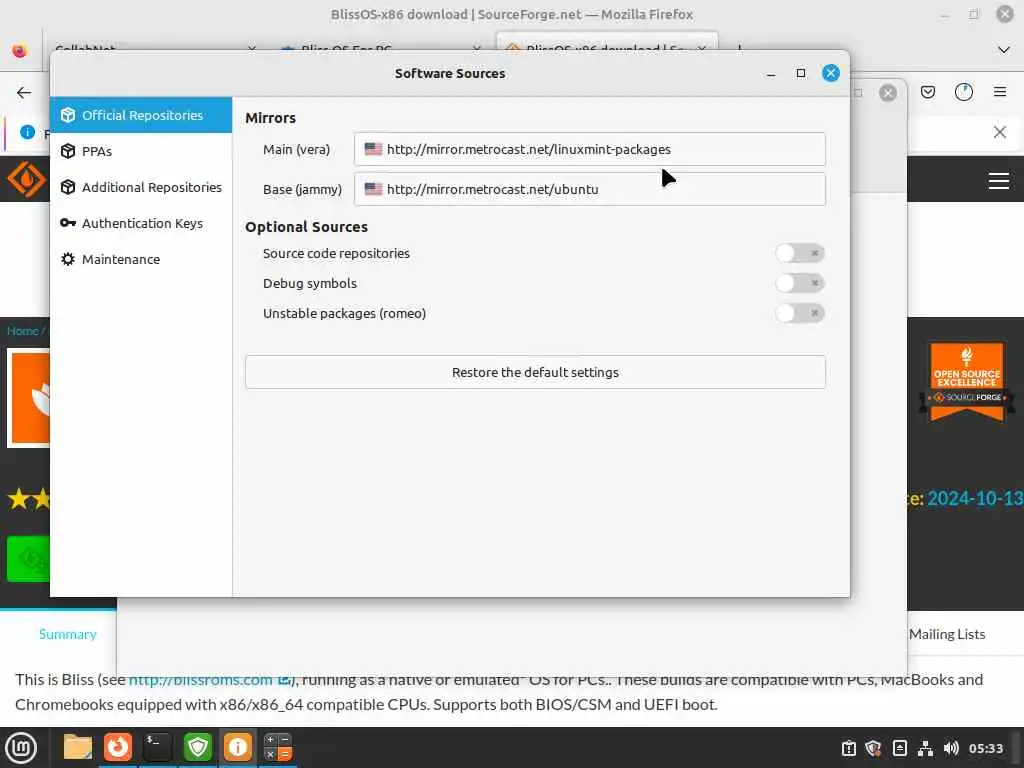Open the Additional Repositories section

tap(140, 187)
